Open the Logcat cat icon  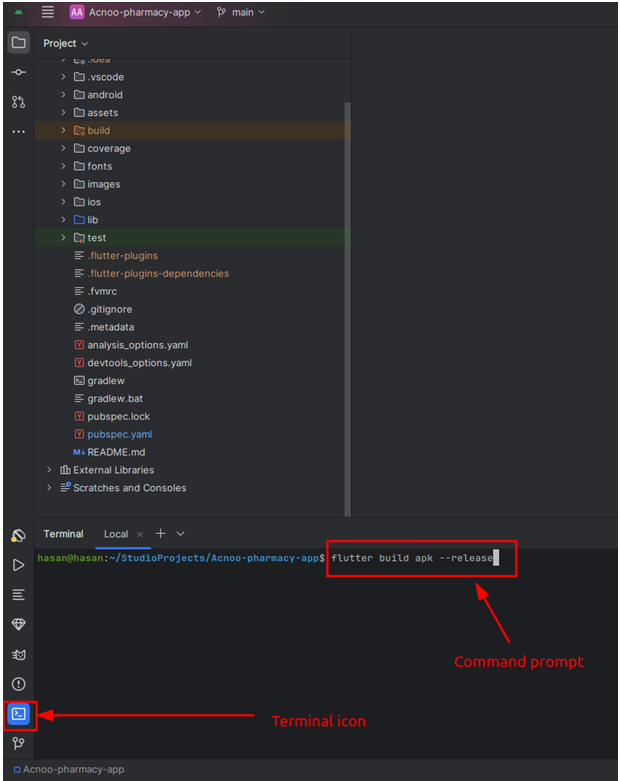pyautogui.click(x=18, y=654)
